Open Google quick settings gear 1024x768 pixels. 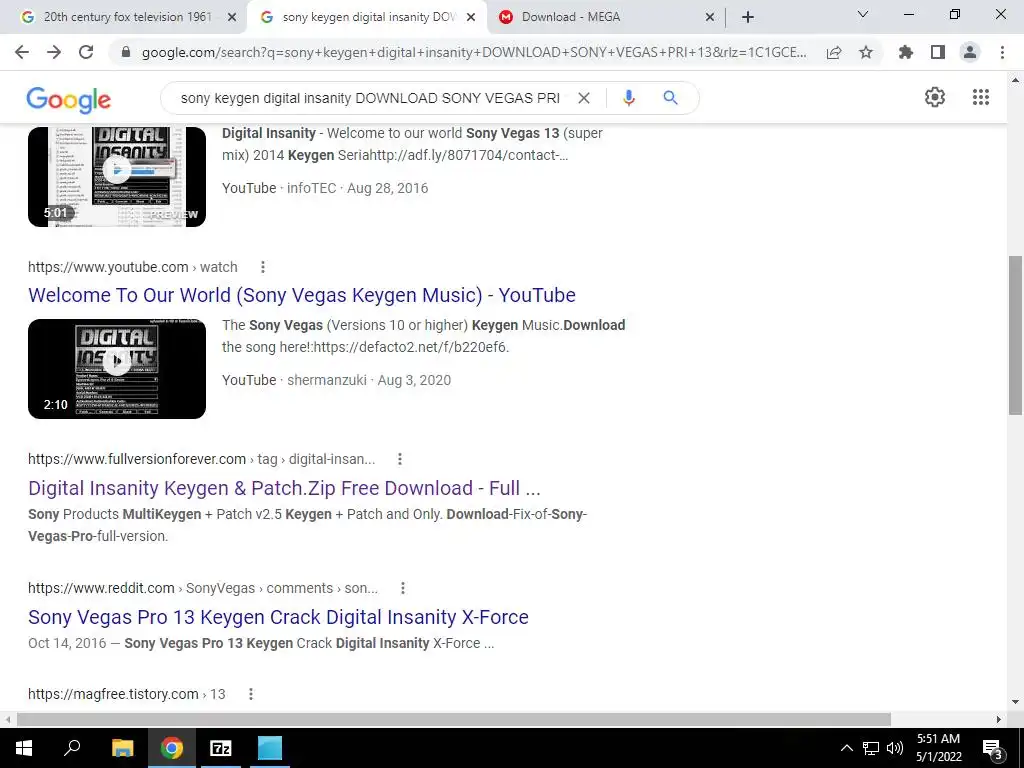(x=935, y=97)
